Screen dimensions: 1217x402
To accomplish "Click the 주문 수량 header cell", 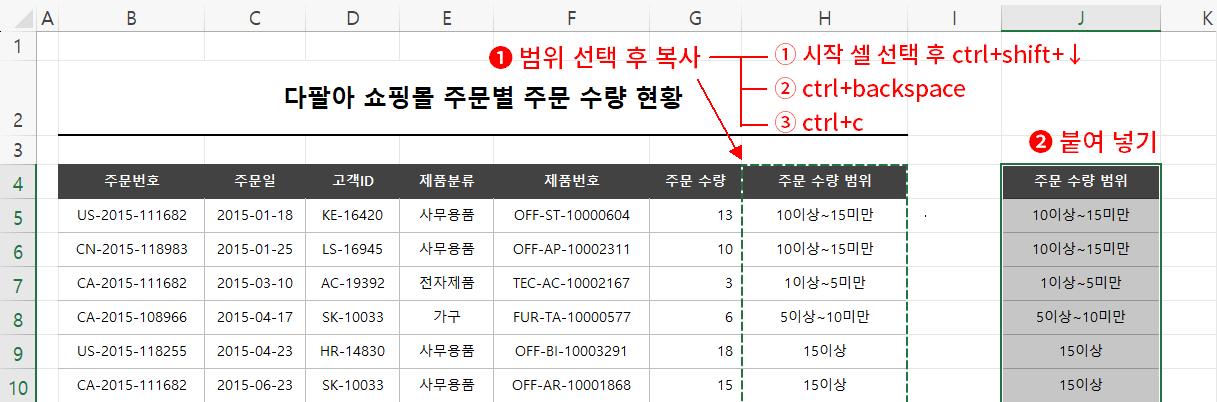I will pos(695,182).
